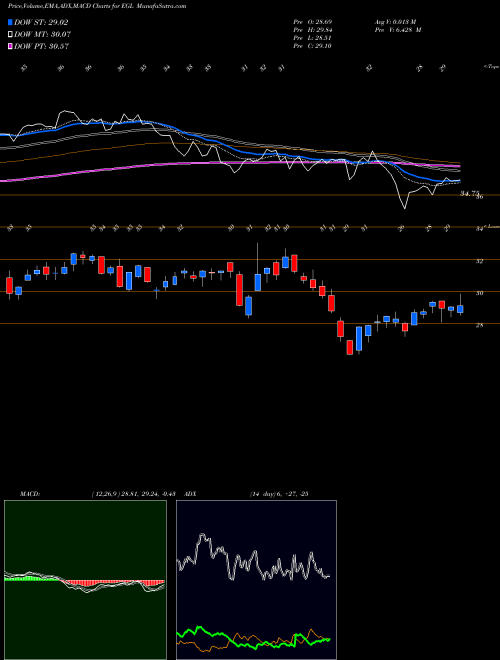Click the MACD '(12,26,9) 28.81, 29.24, -0.43' values
500x660 pixels.
pos(136,494)
